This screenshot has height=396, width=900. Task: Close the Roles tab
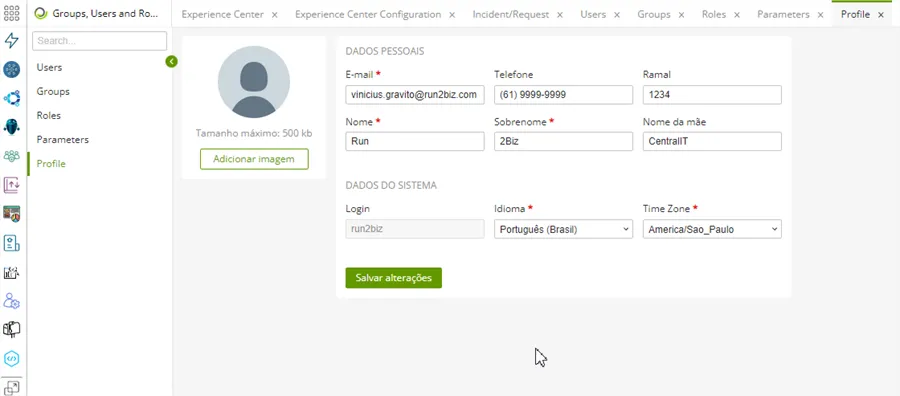coord(736,15)
